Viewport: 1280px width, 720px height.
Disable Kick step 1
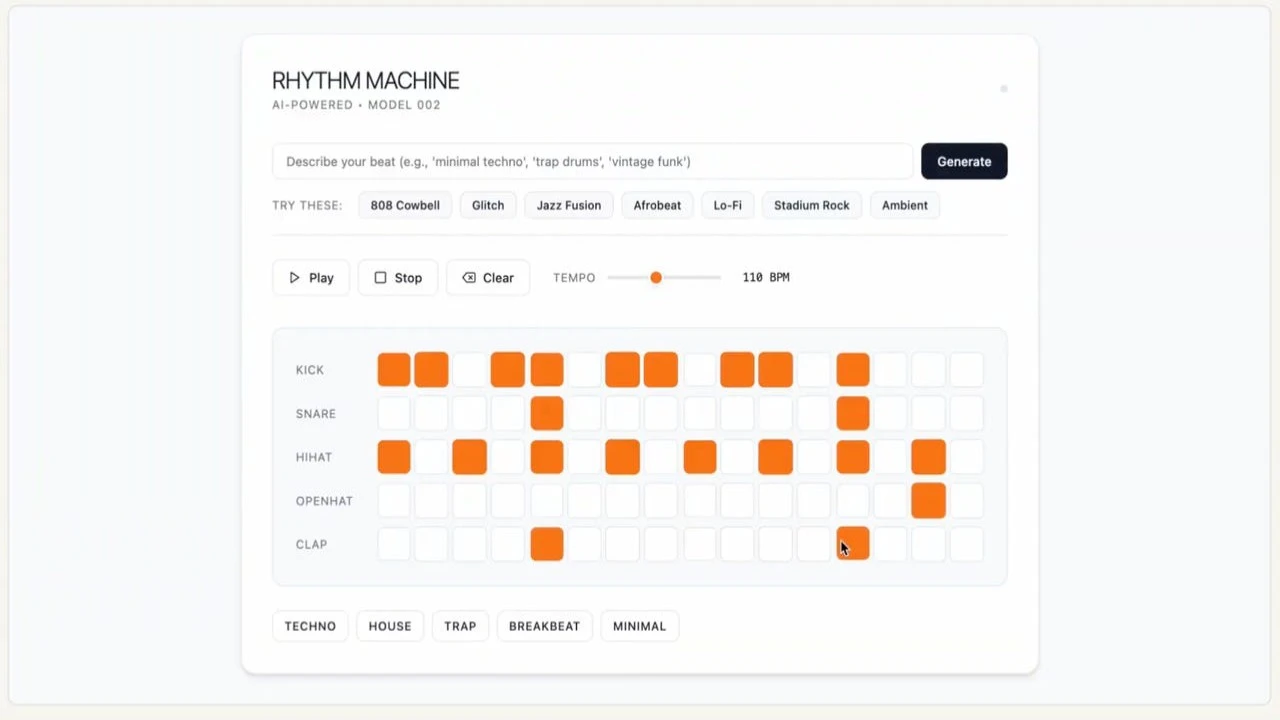394,370
